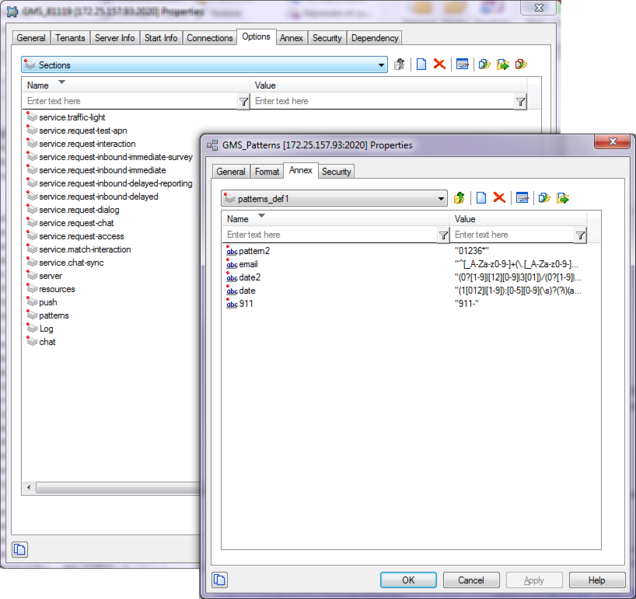Click the edit properties icon in GMS_Patterns toolbar
The image size is (636, 599).
[522, 198]
